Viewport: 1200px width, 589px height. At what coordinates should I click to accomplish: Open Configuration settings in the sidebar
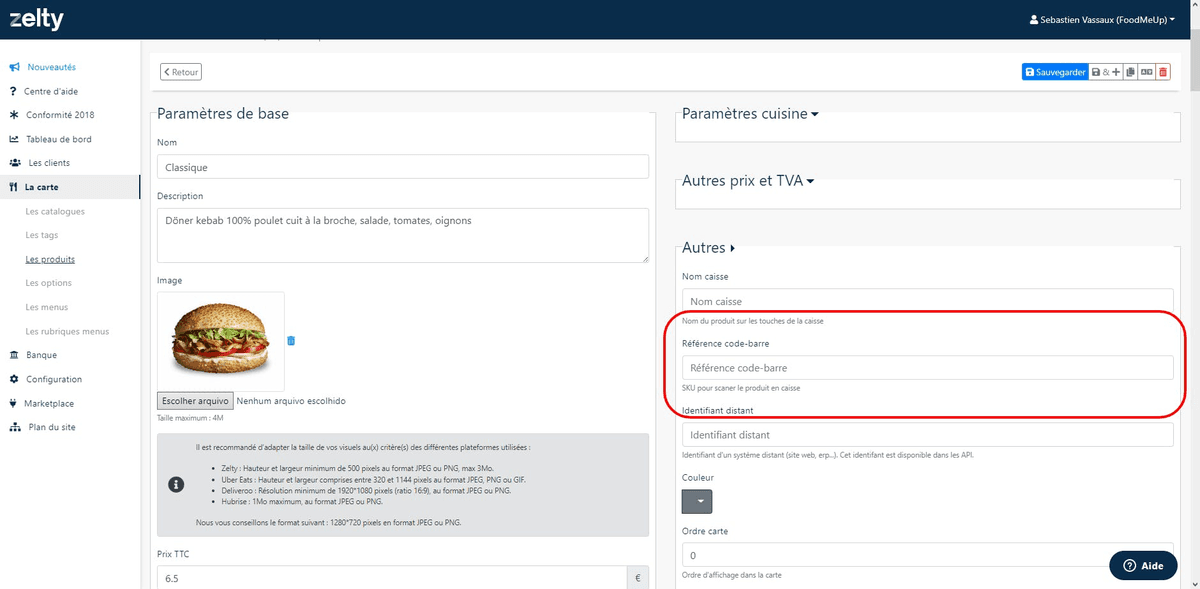pyautogui.click(x=53, y=379)
